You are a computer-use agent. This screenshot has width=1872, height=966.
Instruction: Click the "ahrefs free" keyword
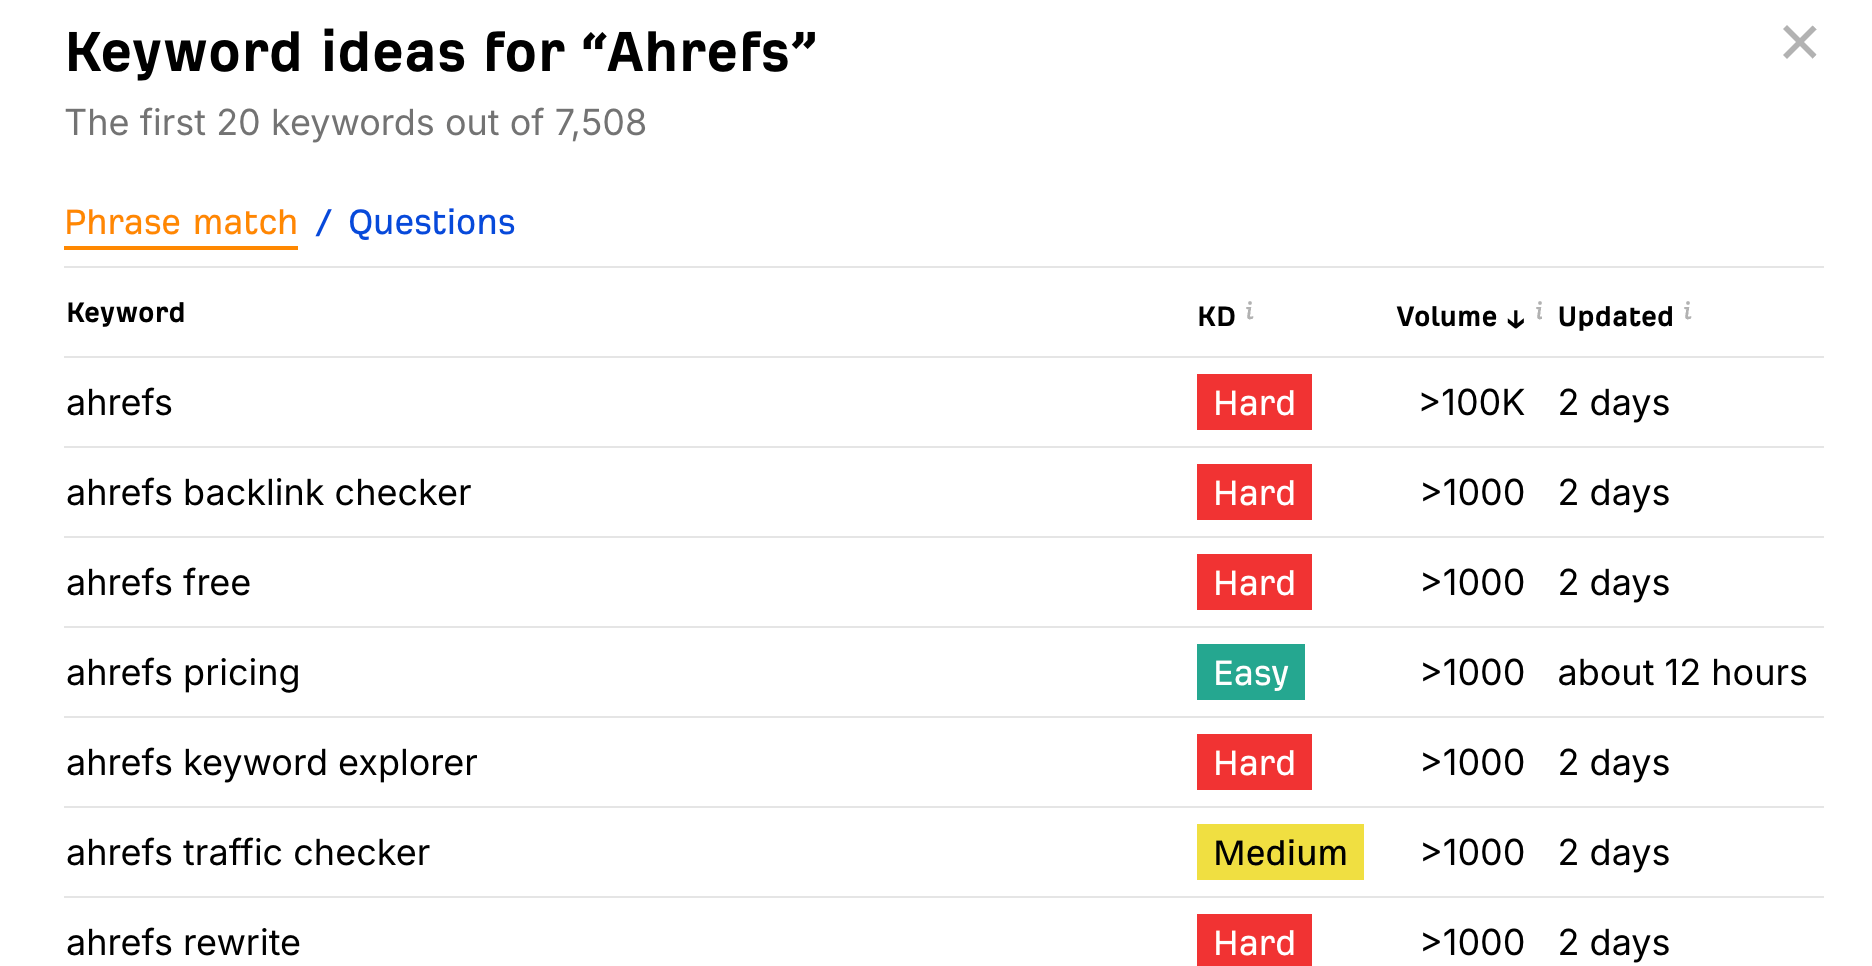point(158,583)
